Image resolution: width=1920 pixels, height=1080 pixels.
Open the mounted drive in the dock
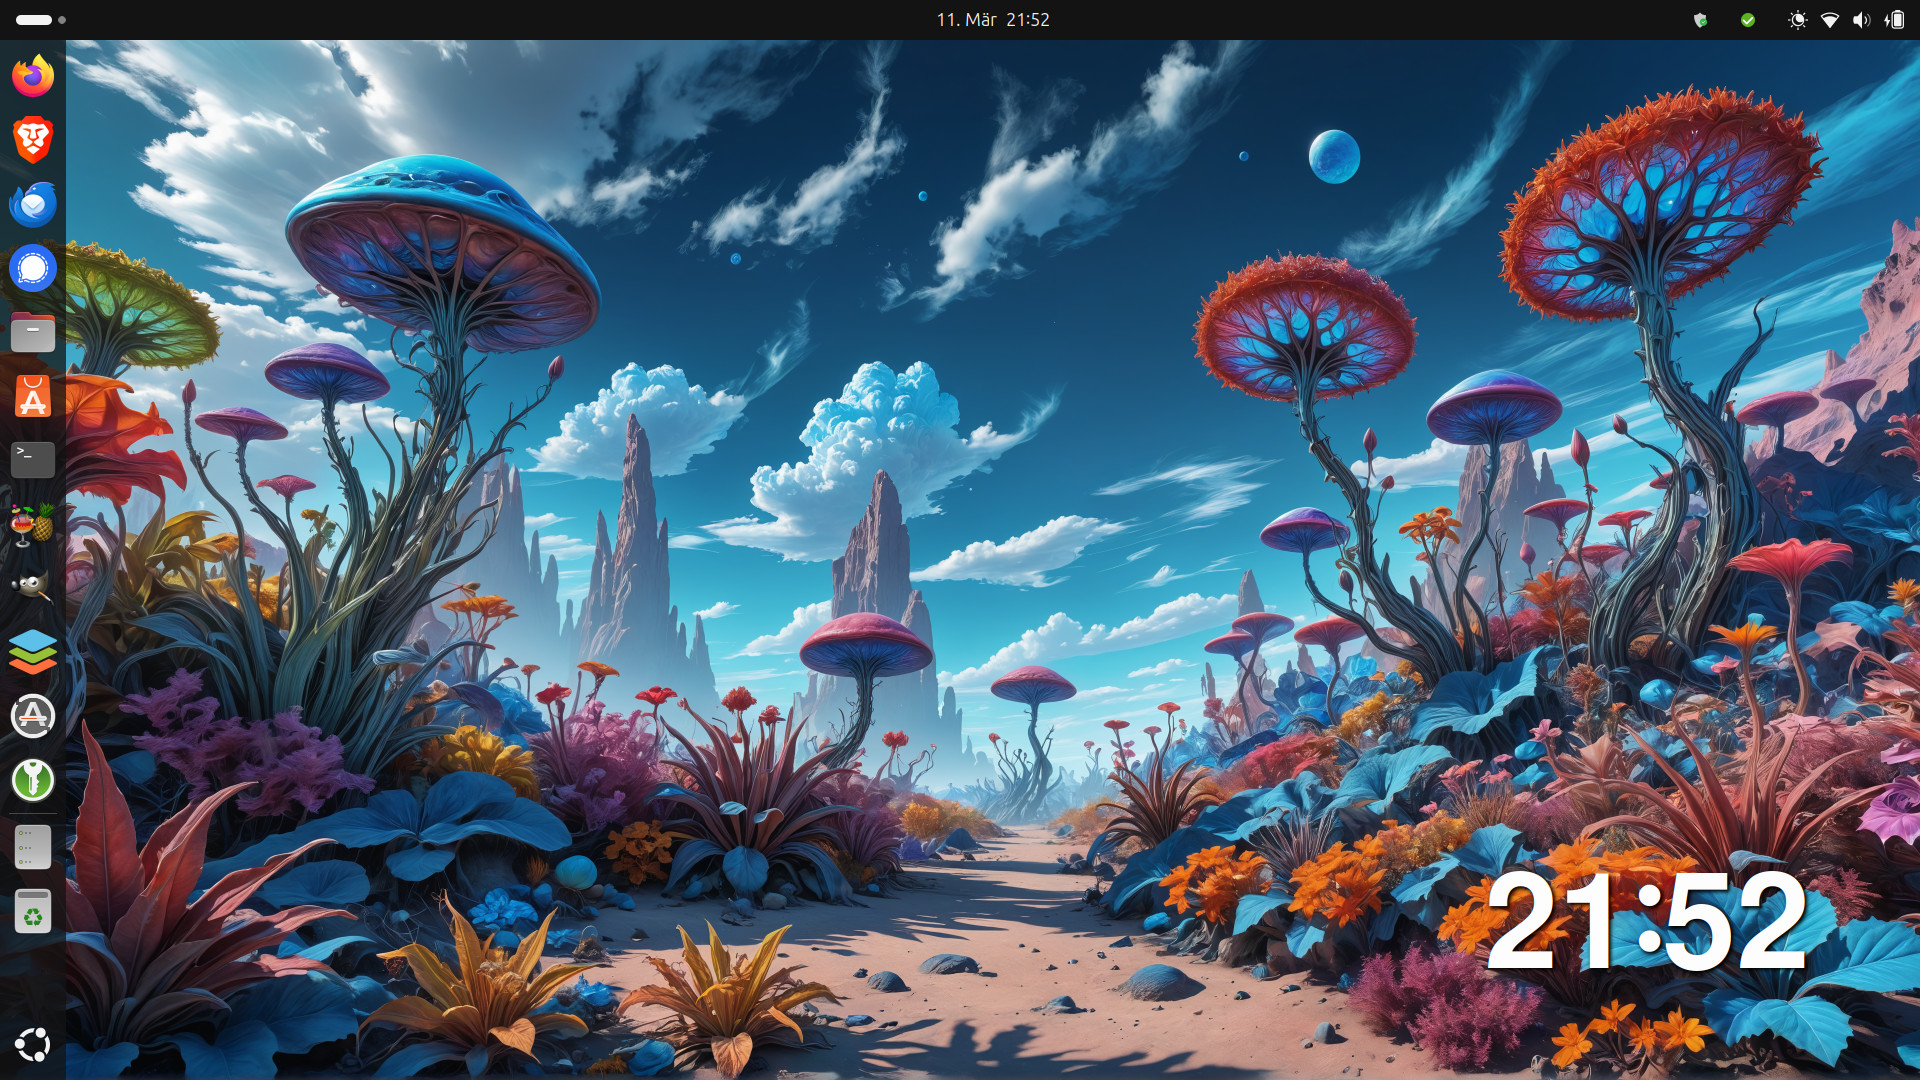pos(33,846)
